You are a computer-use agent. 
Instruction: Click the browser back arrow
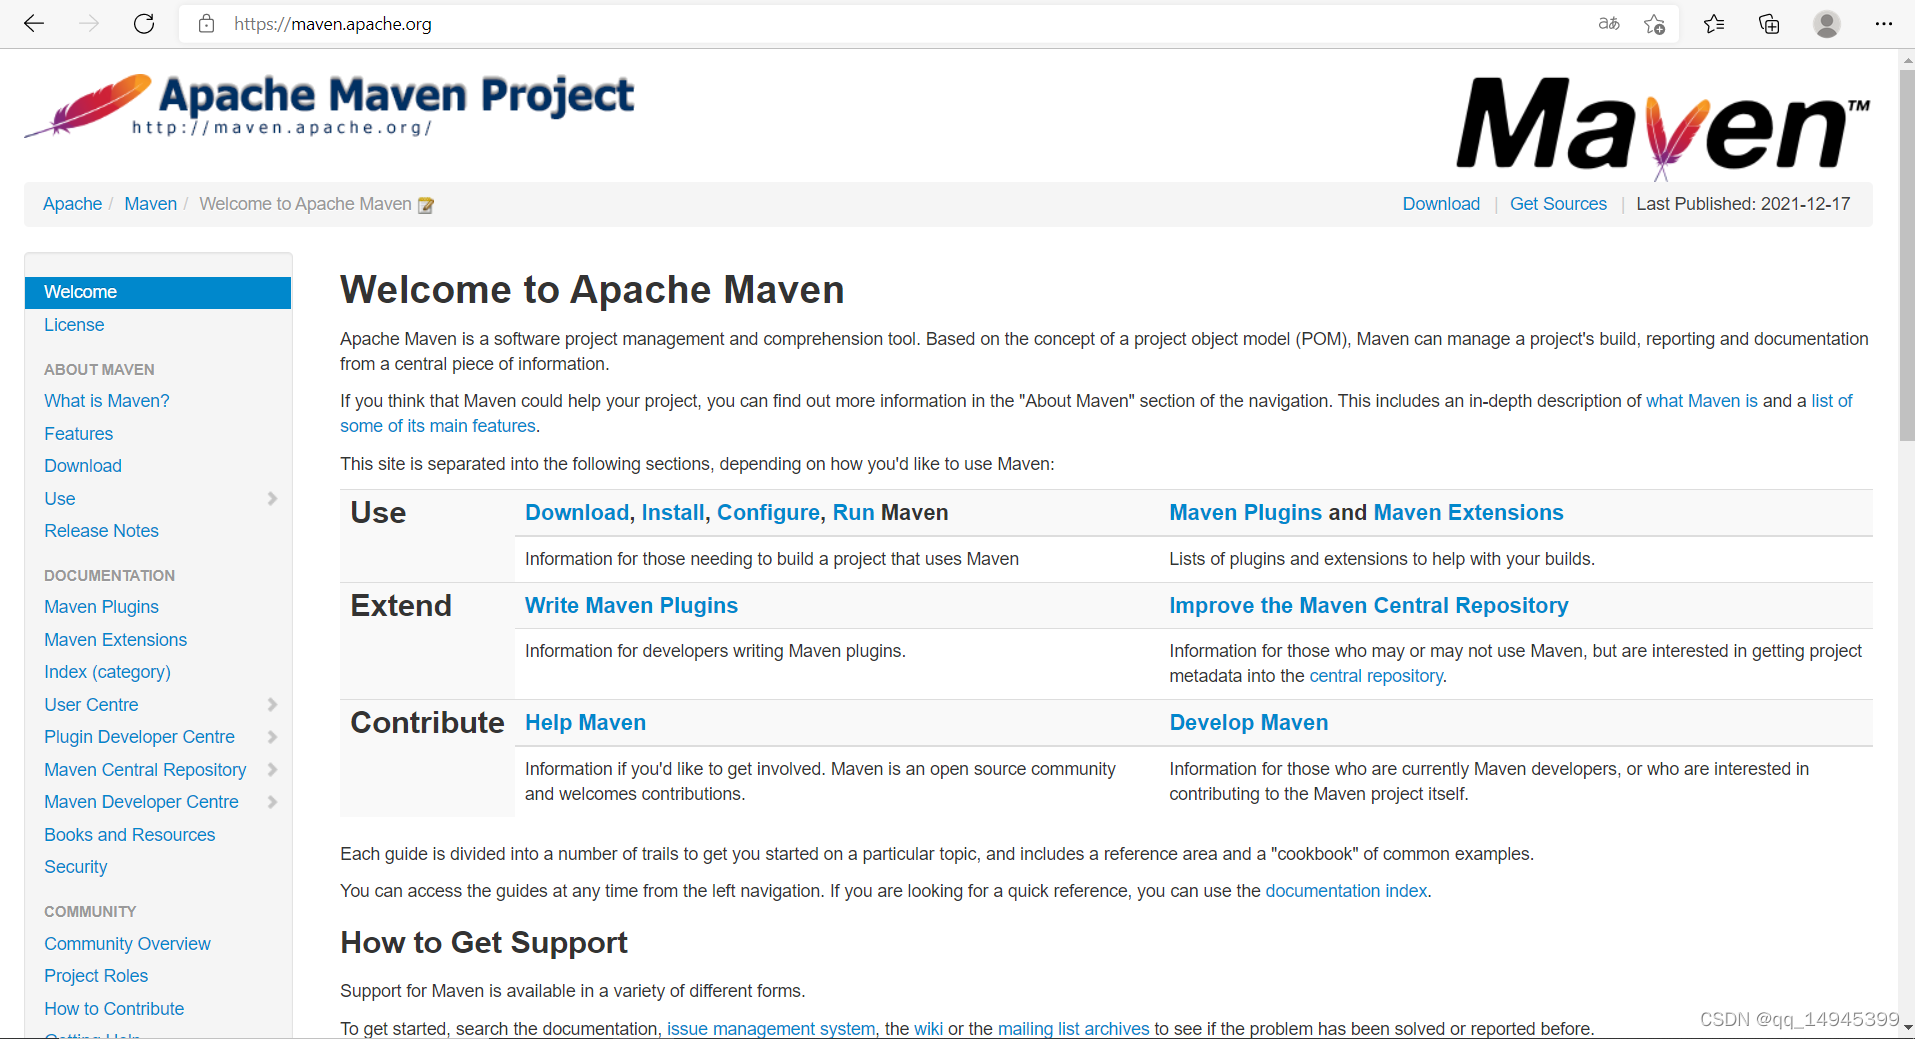pos(34,24)
